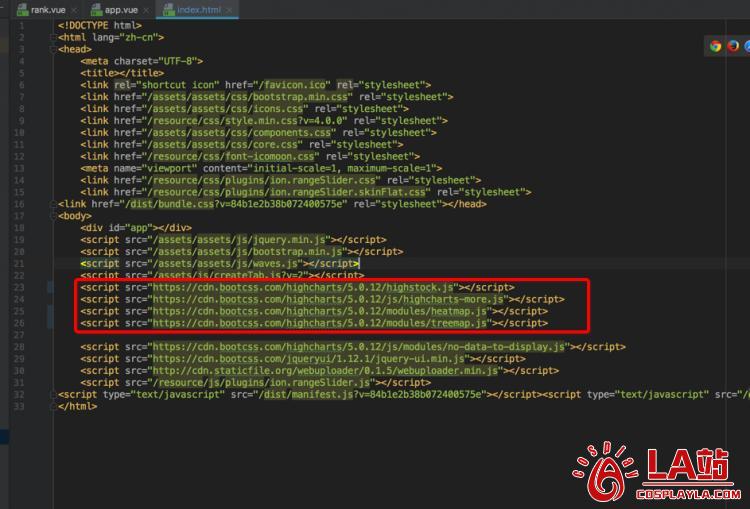Click the lang="zh-cn" attribute
Viewport: 750px width, 509px height.
coord(125,37)
